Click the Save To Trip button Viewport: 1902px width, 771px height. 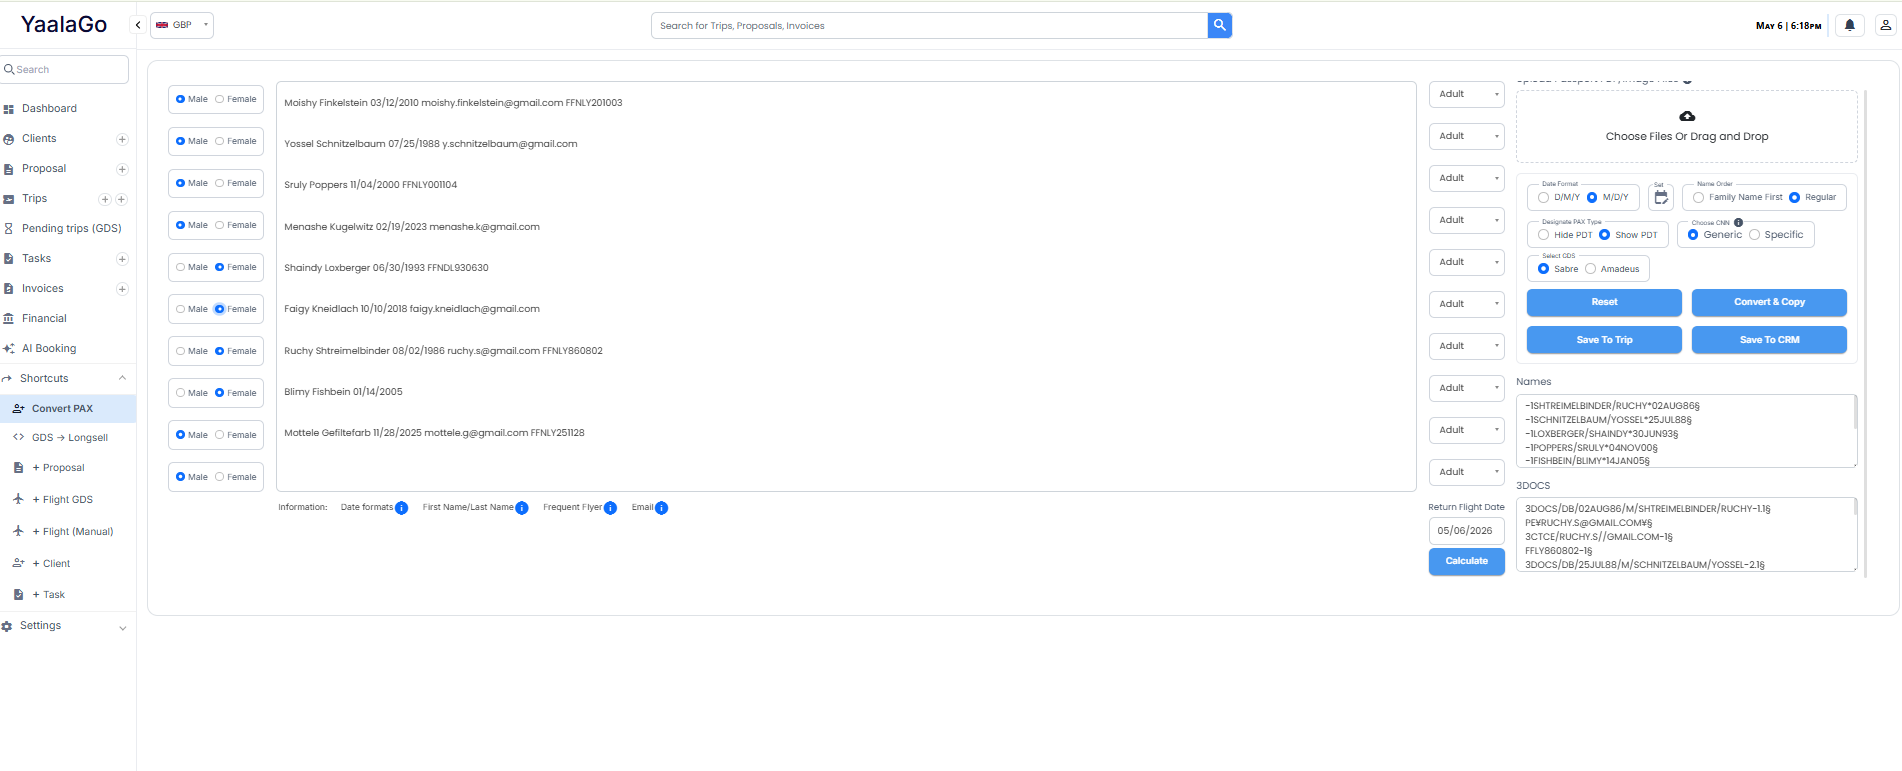click(1604, 340)
